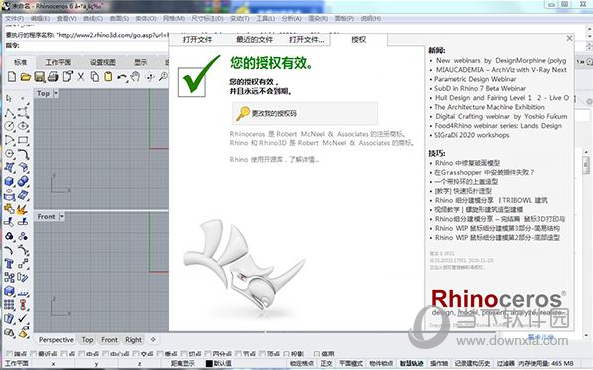Click the 更改我的授权码 button

coord(305,113)
